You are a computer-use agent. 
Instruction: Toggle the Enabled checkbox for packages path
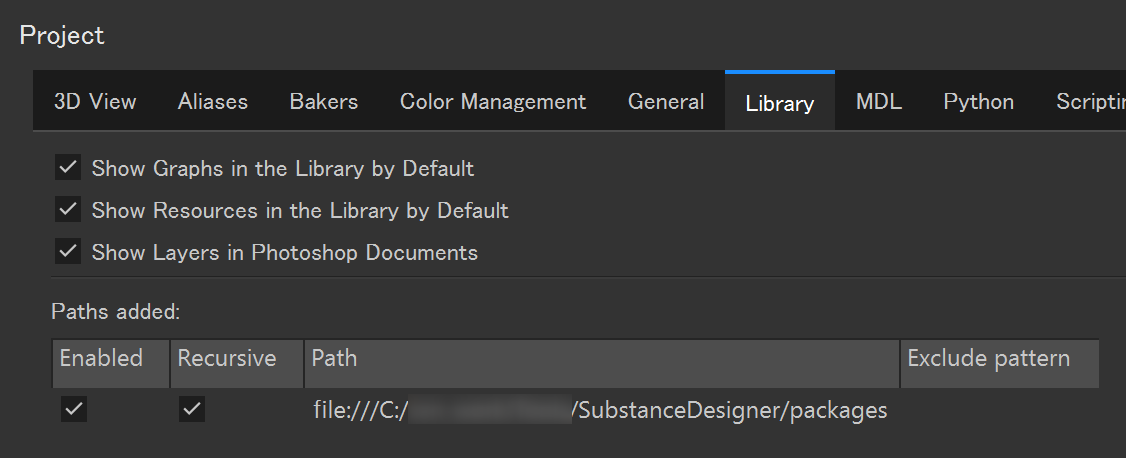[x=74, y=409]
